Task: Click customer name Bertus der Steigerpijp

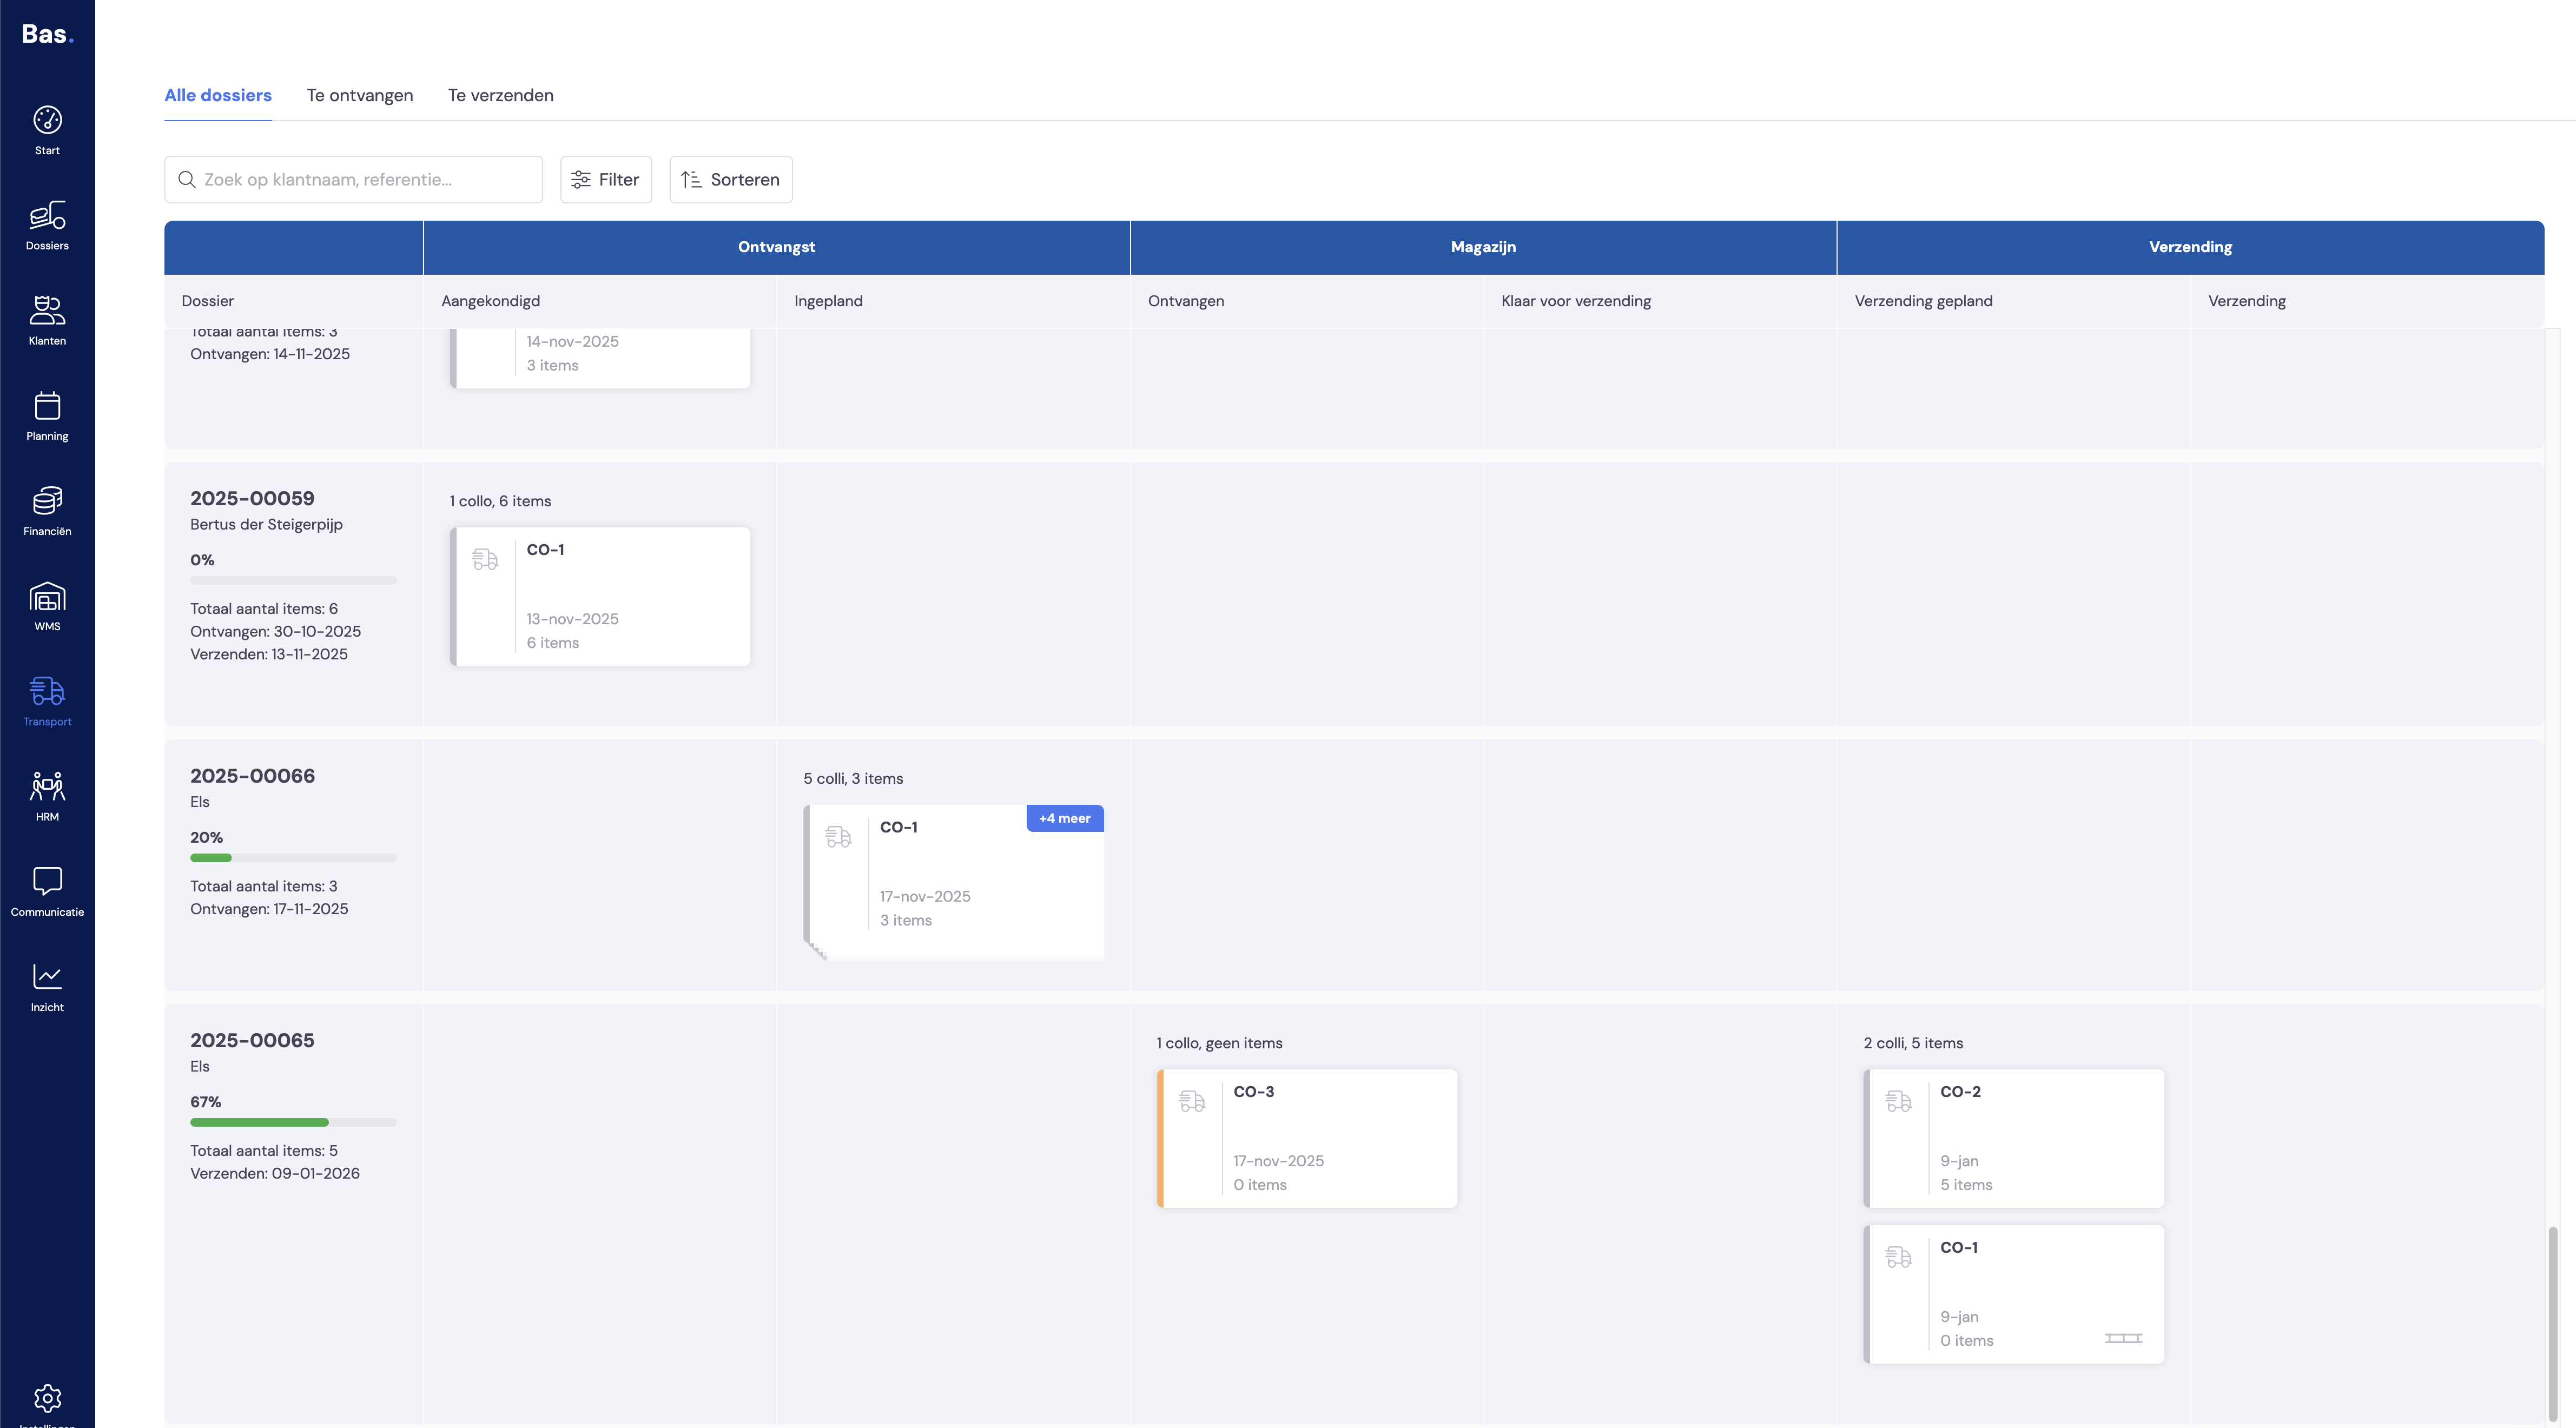Action: click(x=266, y=524)
